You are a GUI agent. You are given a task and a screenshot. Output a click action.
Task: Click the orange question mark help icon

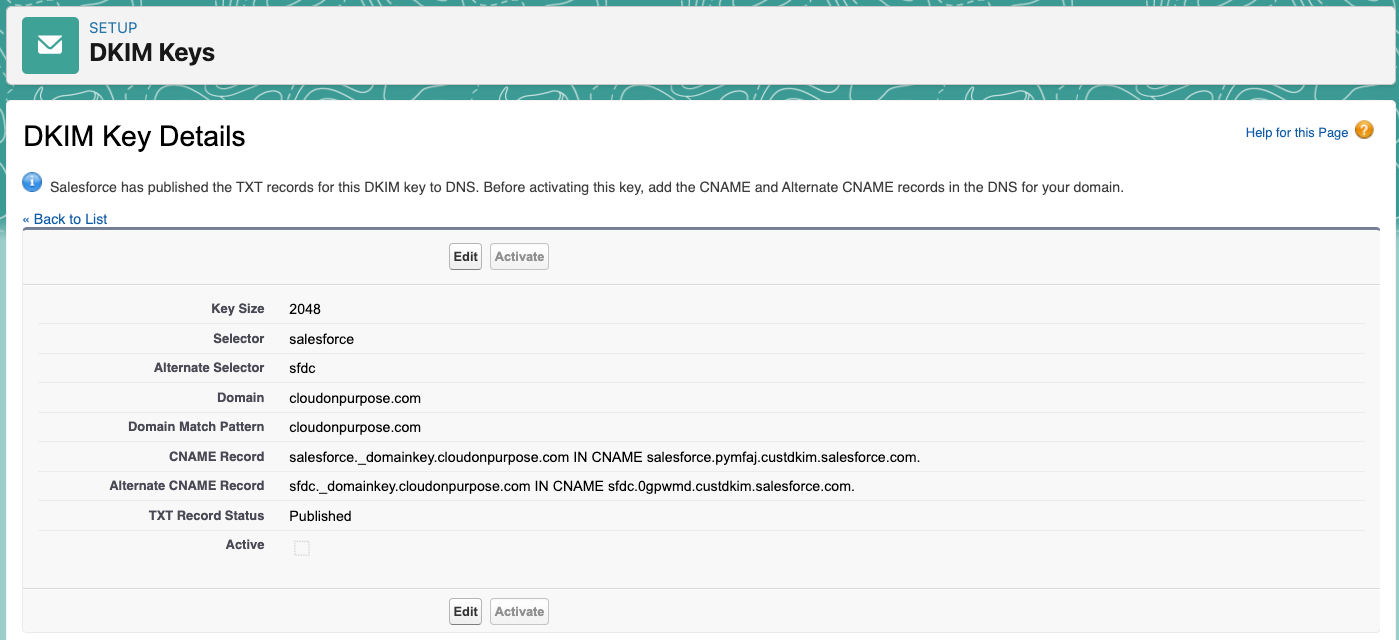(1364, 130)
